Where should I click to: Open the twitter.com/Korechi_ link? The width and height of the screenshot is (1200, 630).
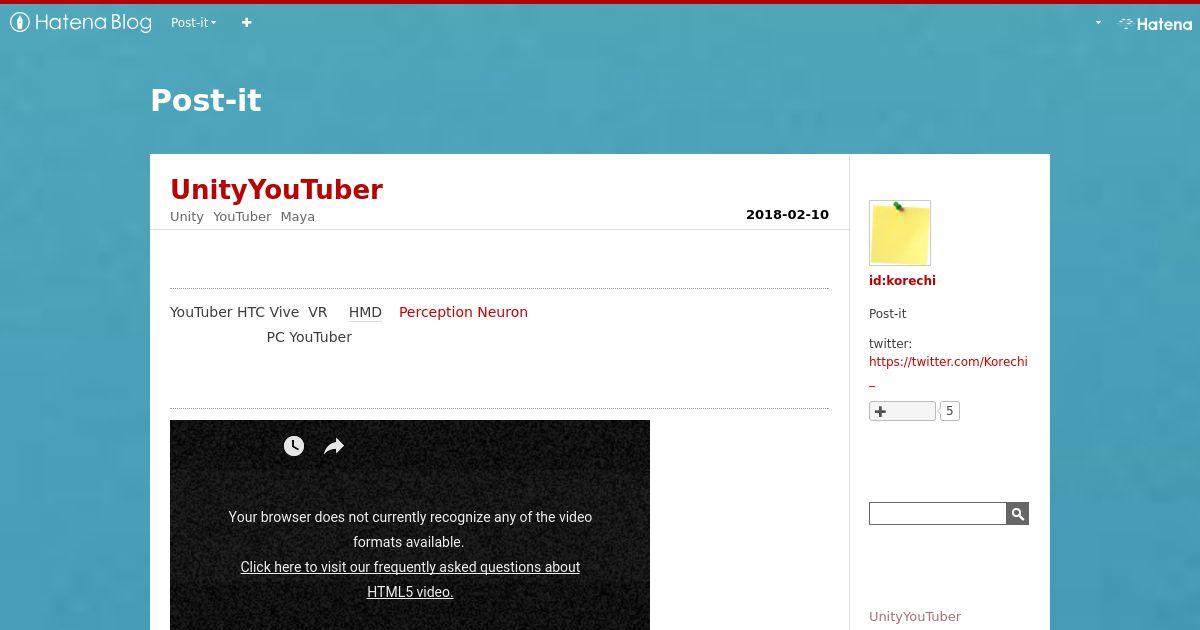point(948,371)
